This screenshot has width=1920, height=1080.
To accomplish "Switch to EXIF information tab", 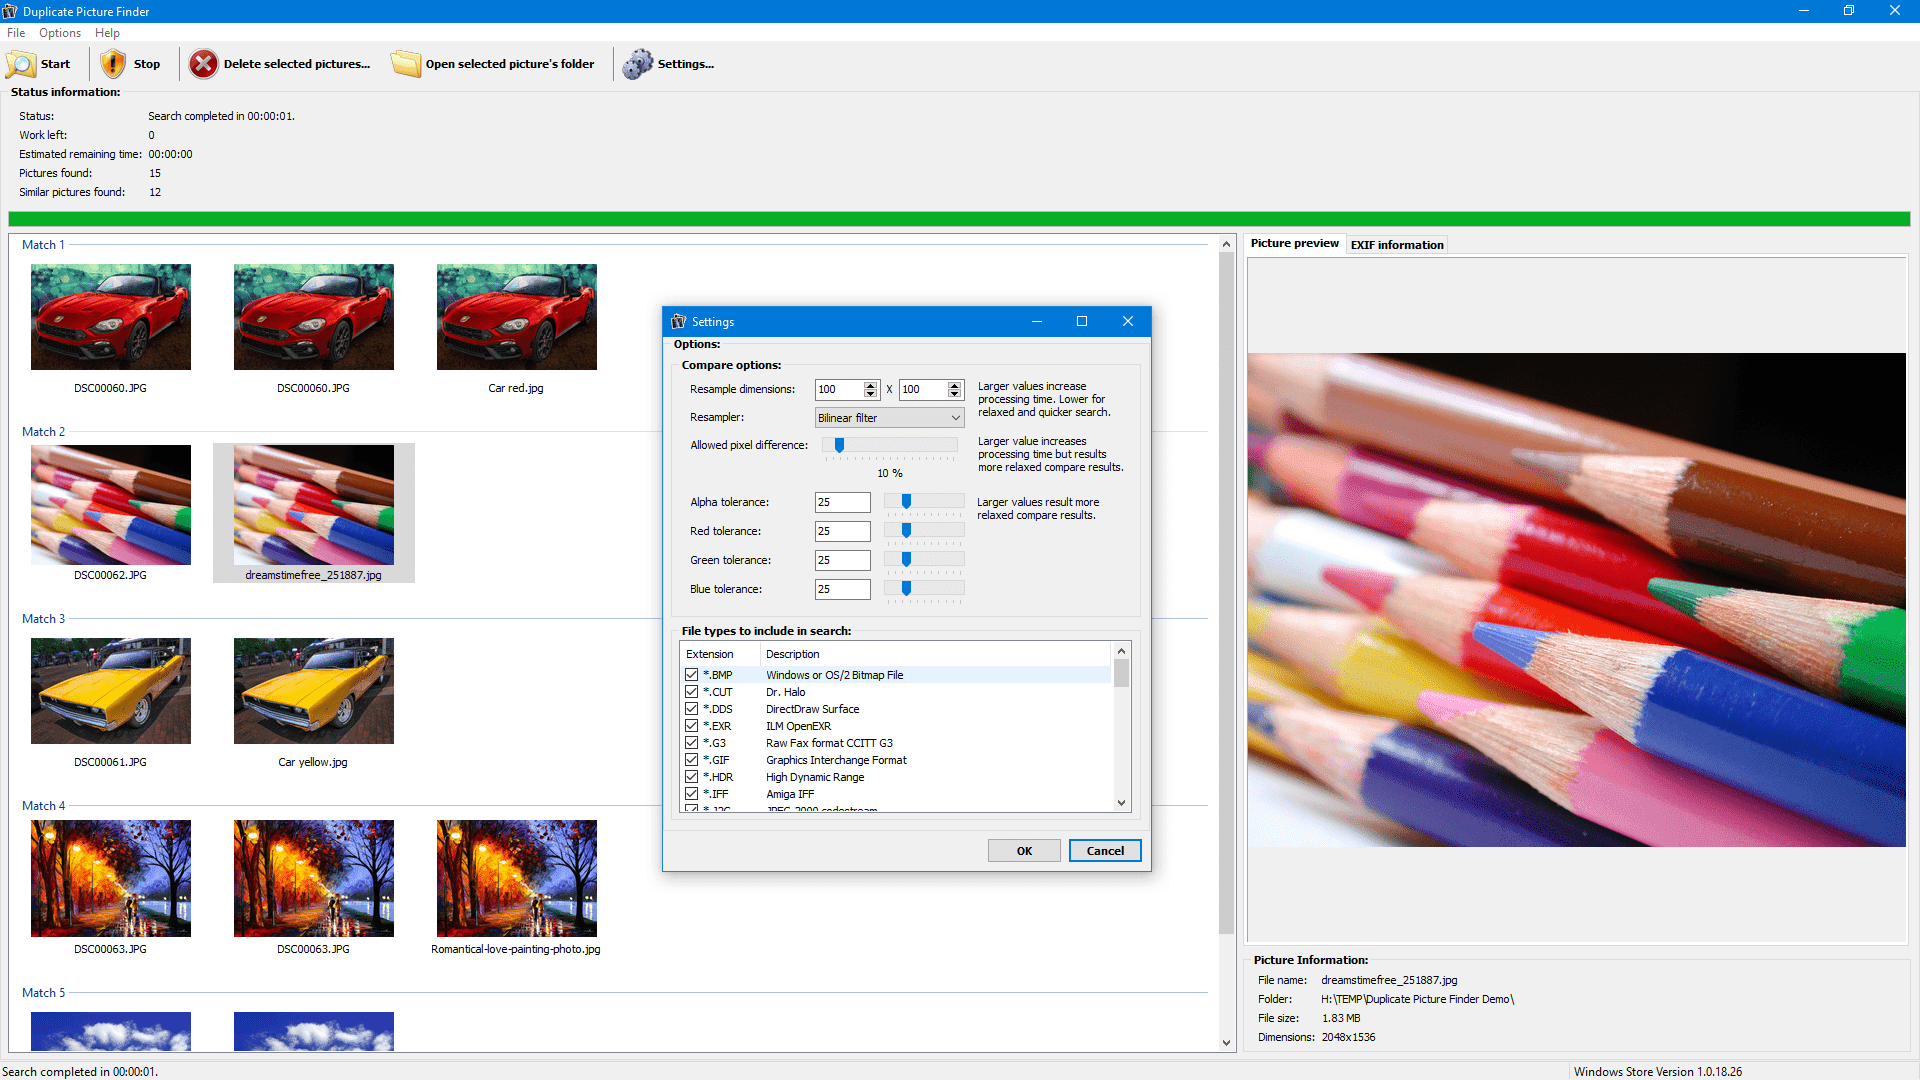I will tap(1394, 244).
